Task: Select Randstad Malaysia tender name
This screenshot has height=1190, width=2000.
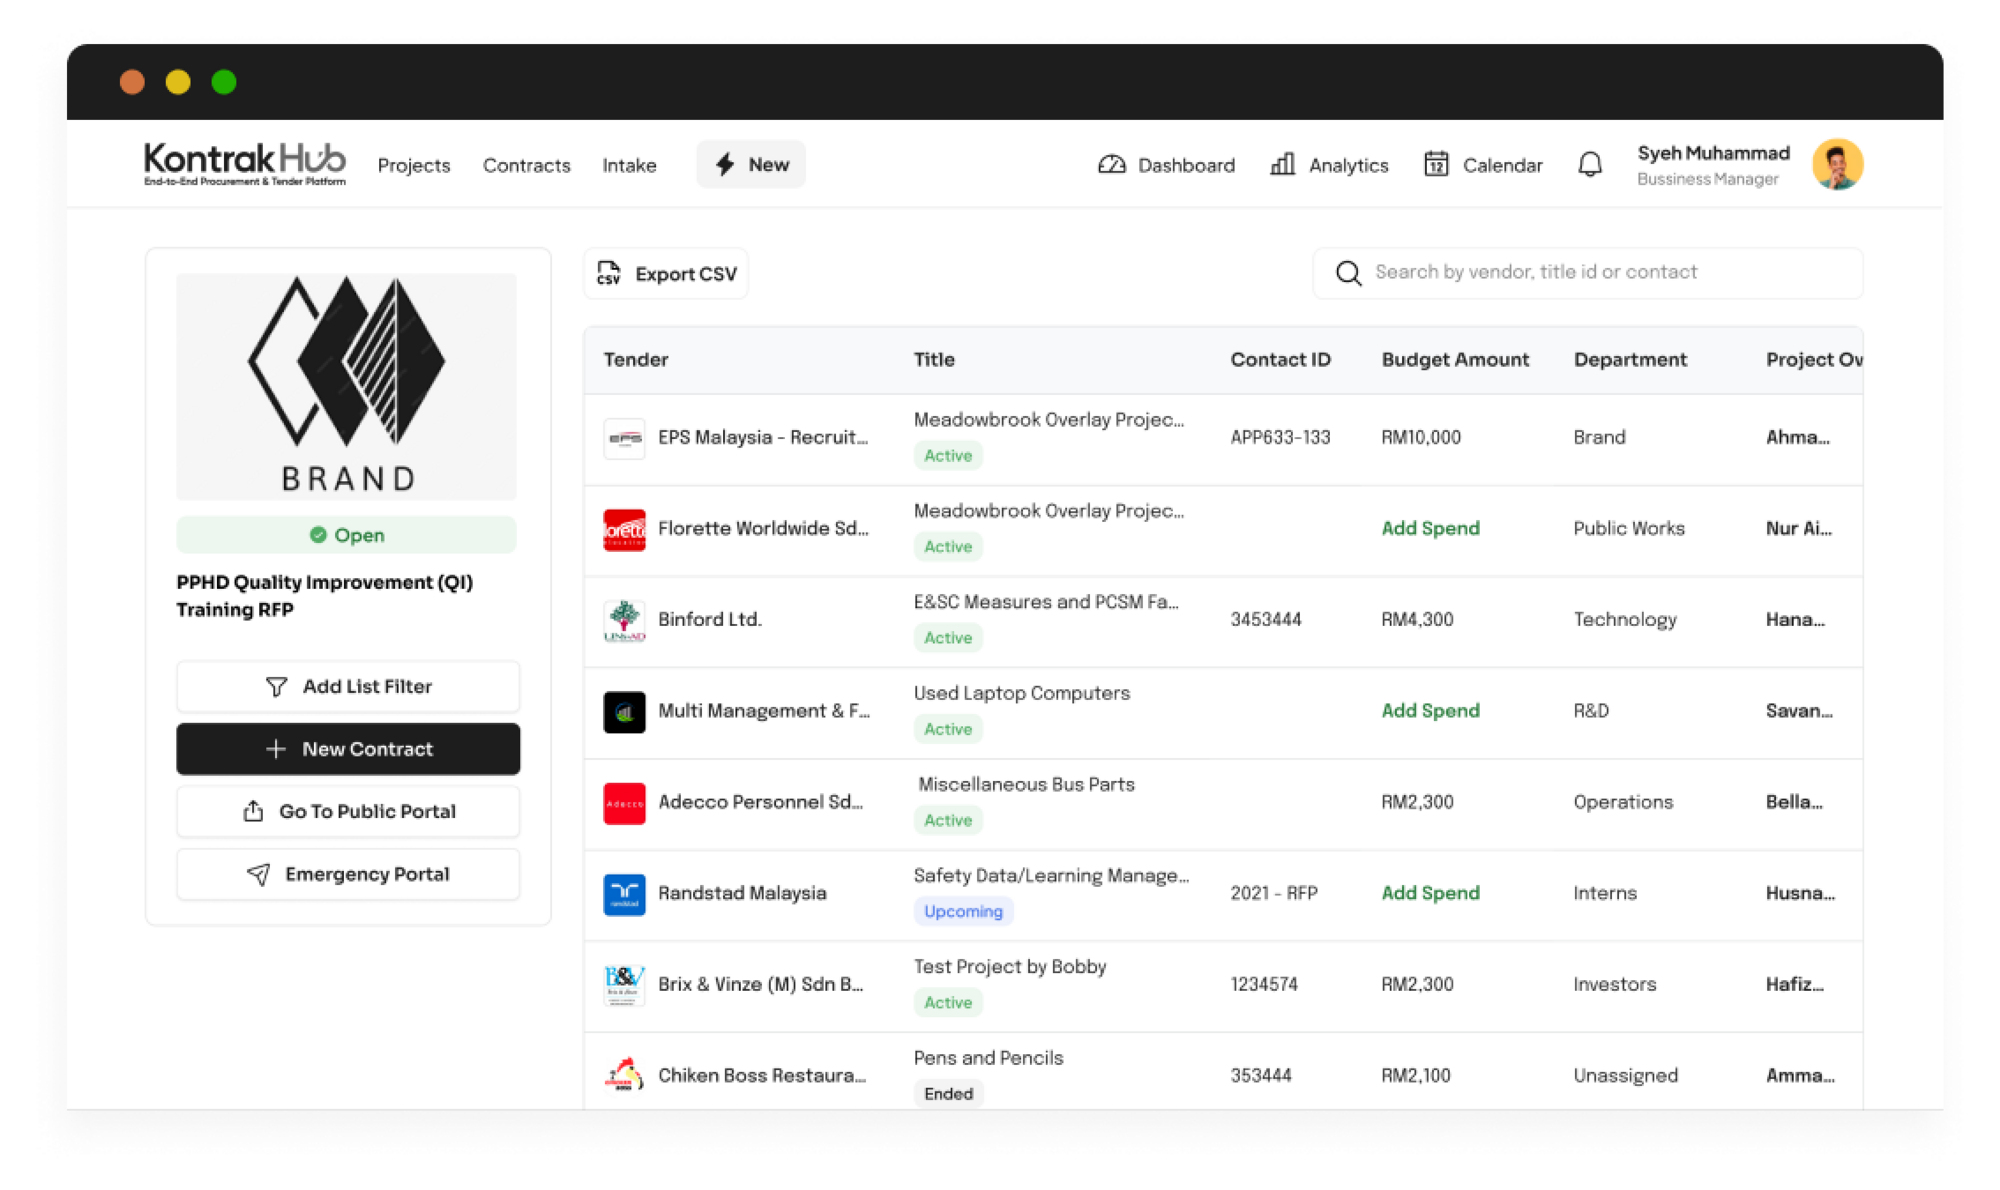Action: pos(742,893)
